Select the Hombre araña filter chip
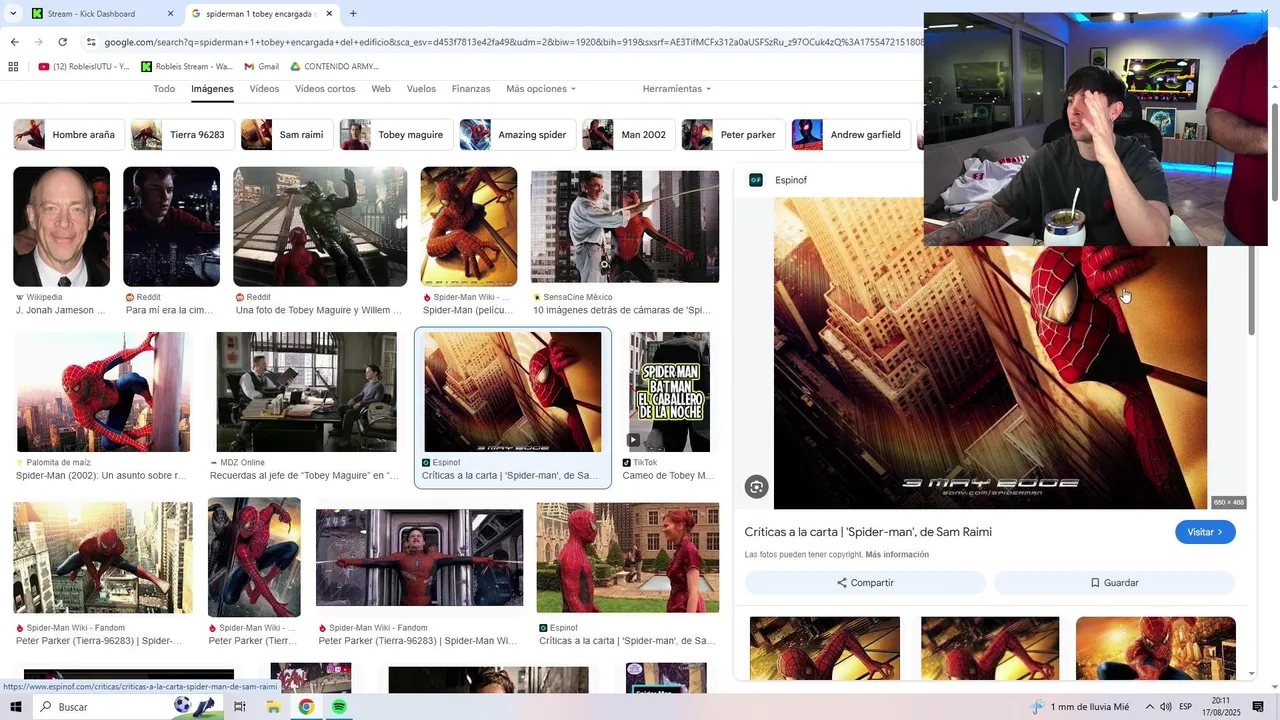 (69, 135)
